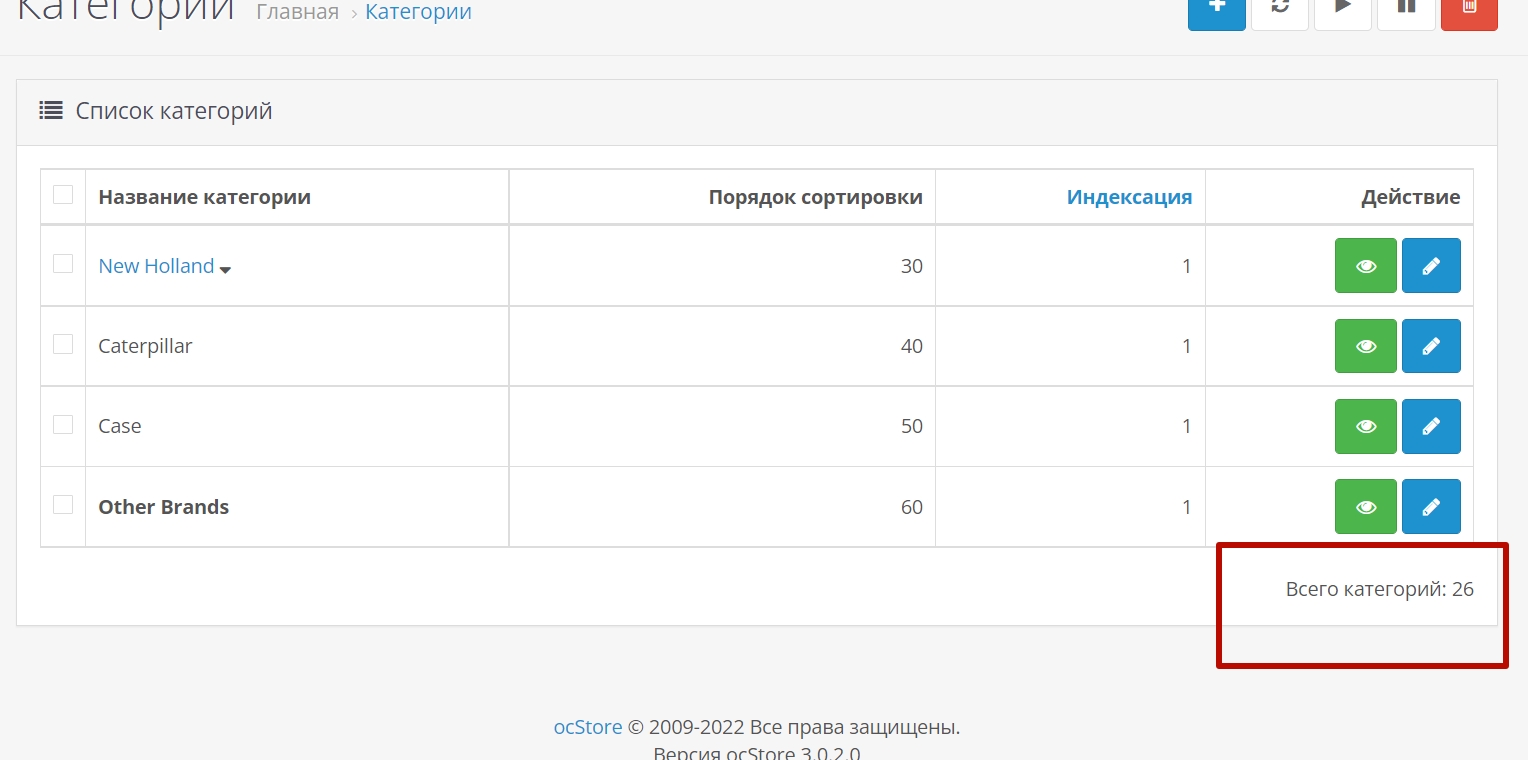Click the play (enable) icon button
Screen dimensions: 1528x760
pyautogui.click(x=1343, y=10)
